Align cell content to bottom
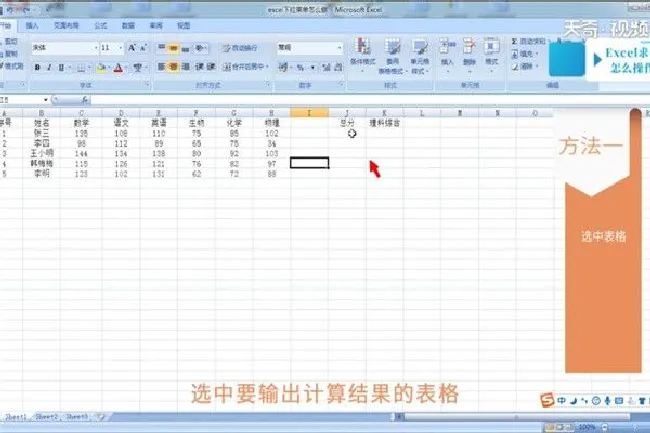The height and width of the screenshot is (433, 650). tap(185, 48)
